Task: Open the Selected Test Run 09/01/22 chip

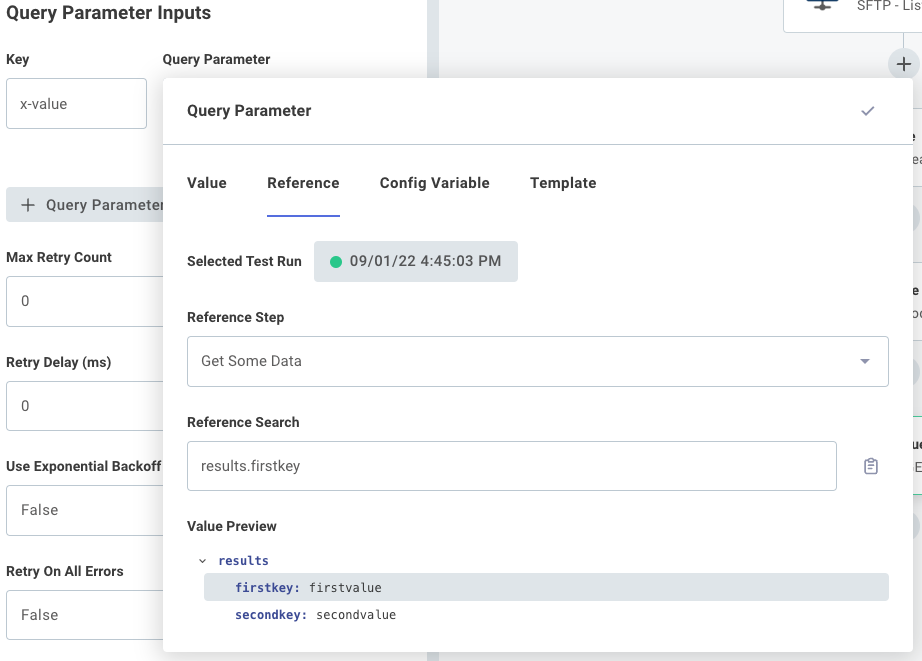Action: pyautogui.click(x=416, y=261)
